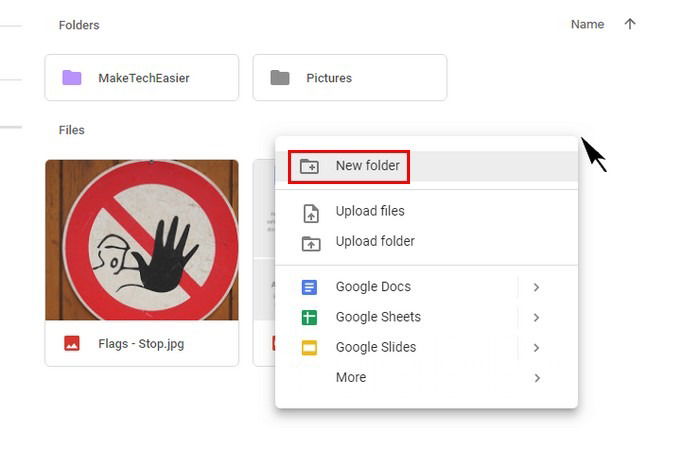Click the Upload files icon
This screenshot has height=467, width=700.
310,212
